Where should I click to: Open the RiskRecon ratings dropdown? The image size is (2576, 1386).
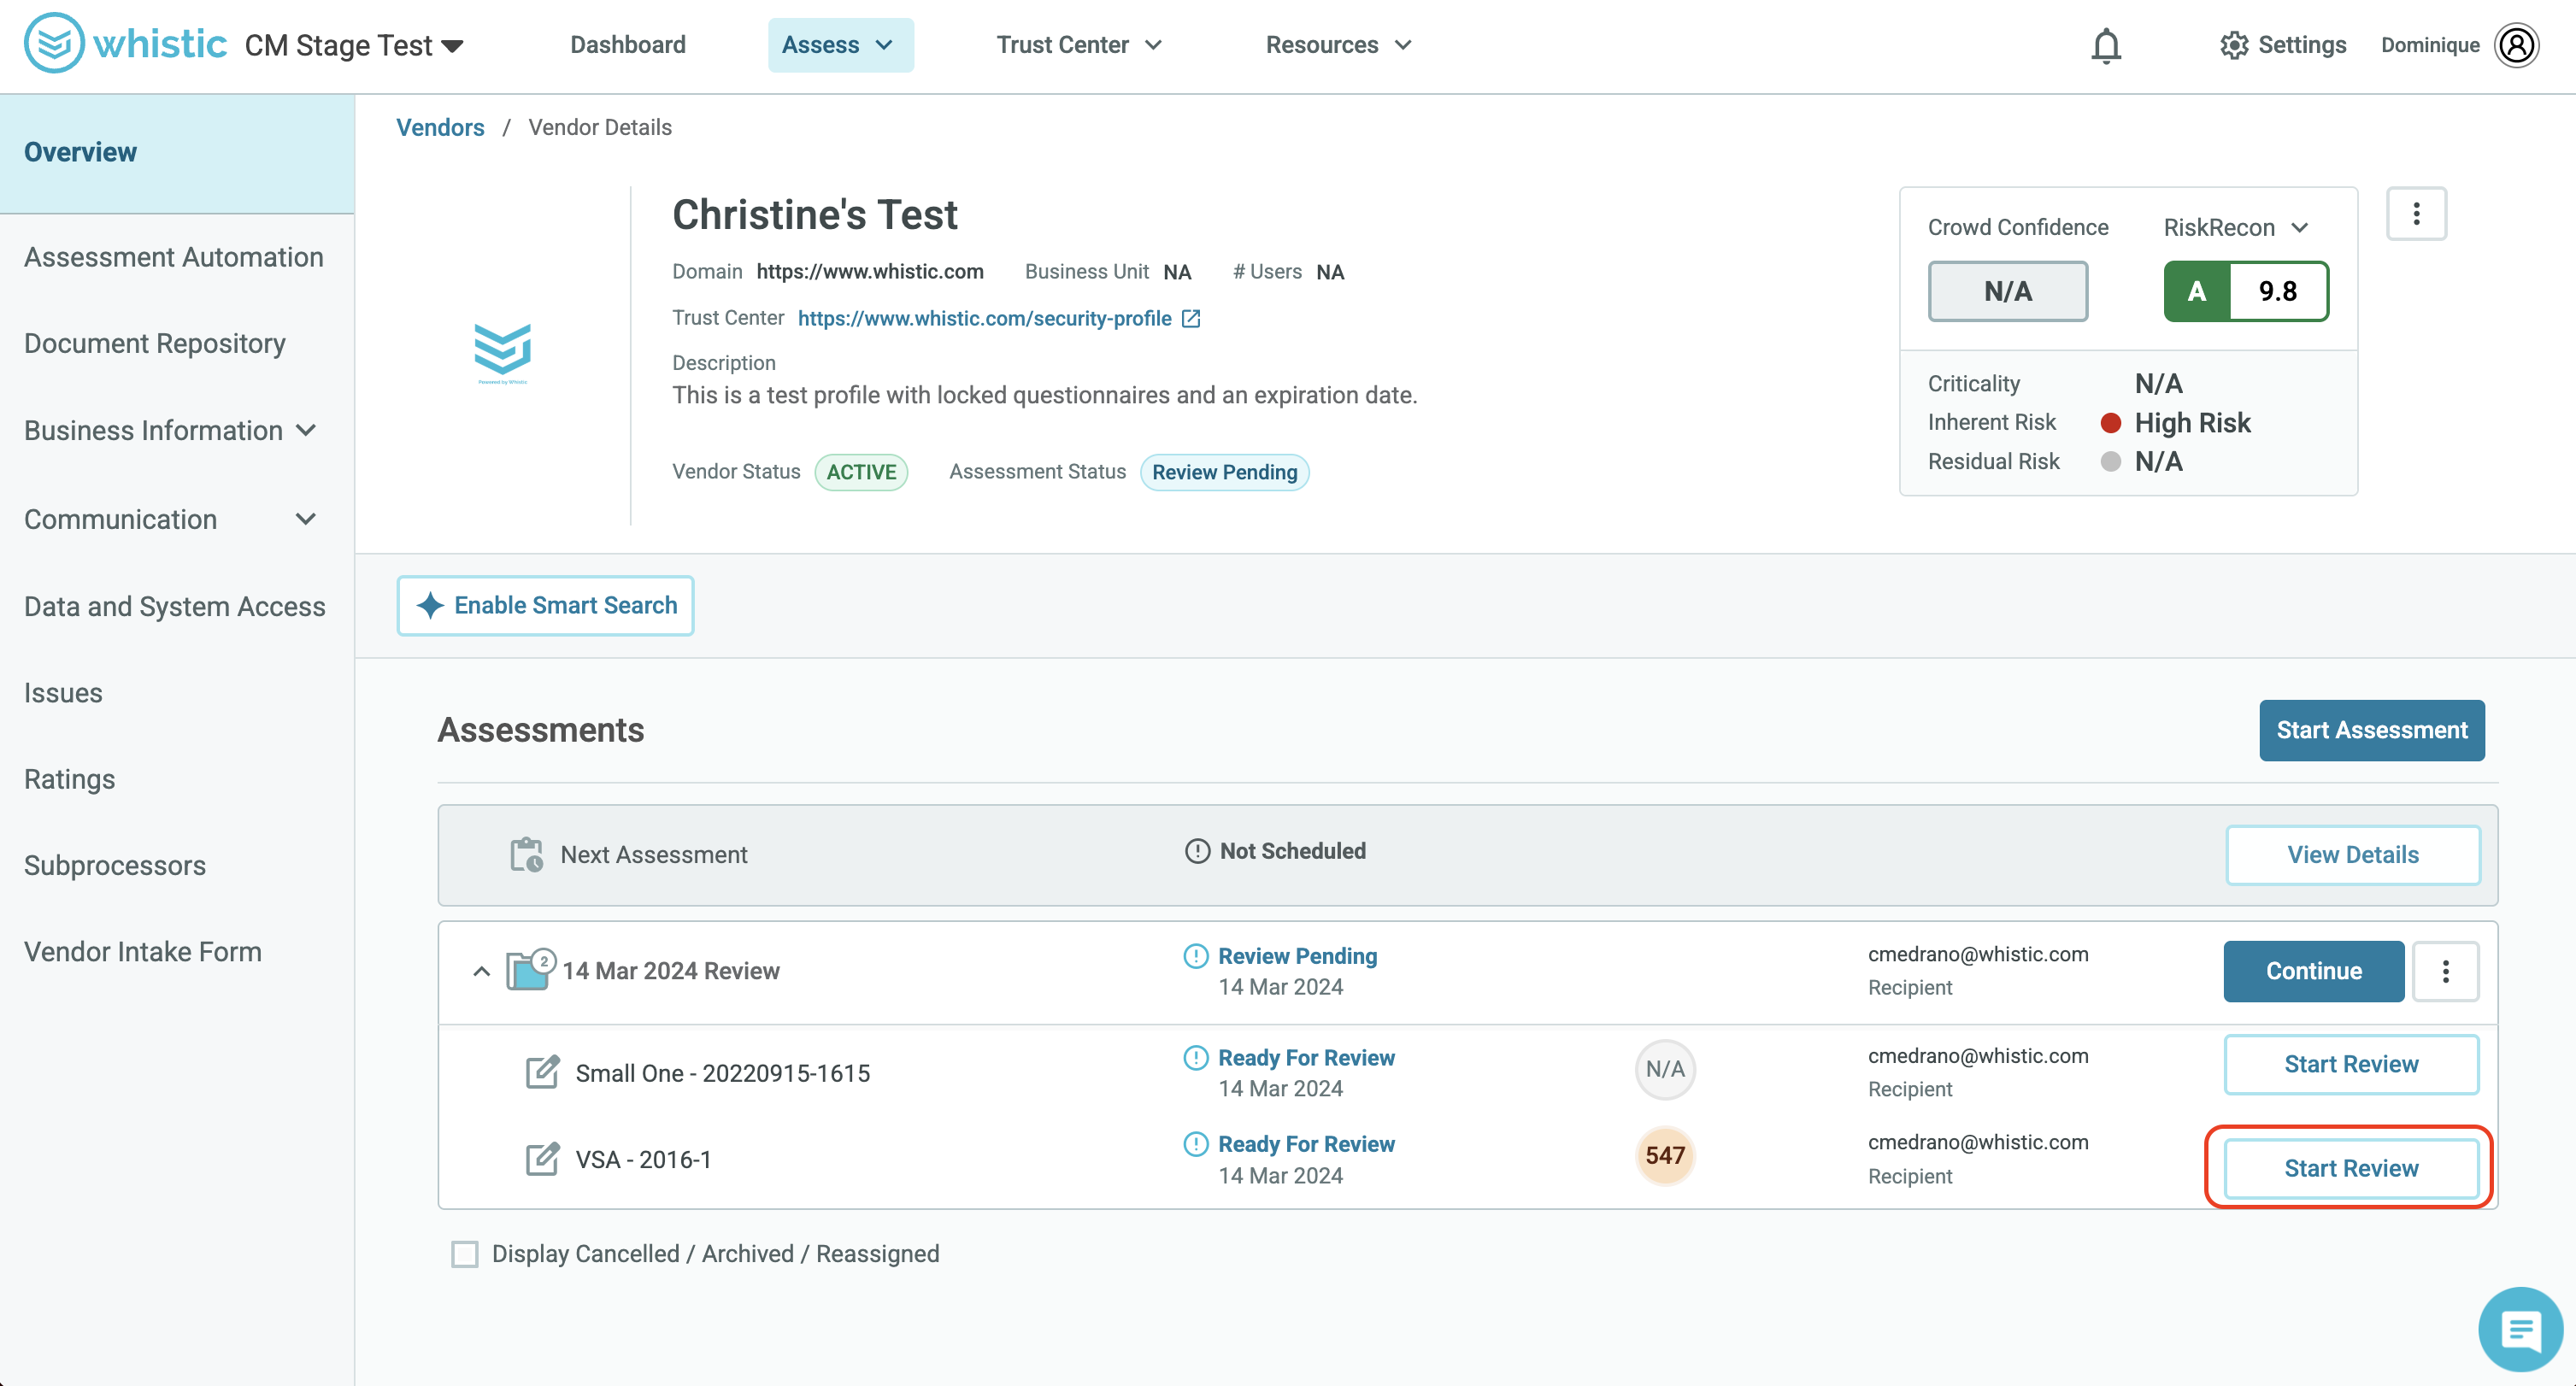[x=2236, y=228]
